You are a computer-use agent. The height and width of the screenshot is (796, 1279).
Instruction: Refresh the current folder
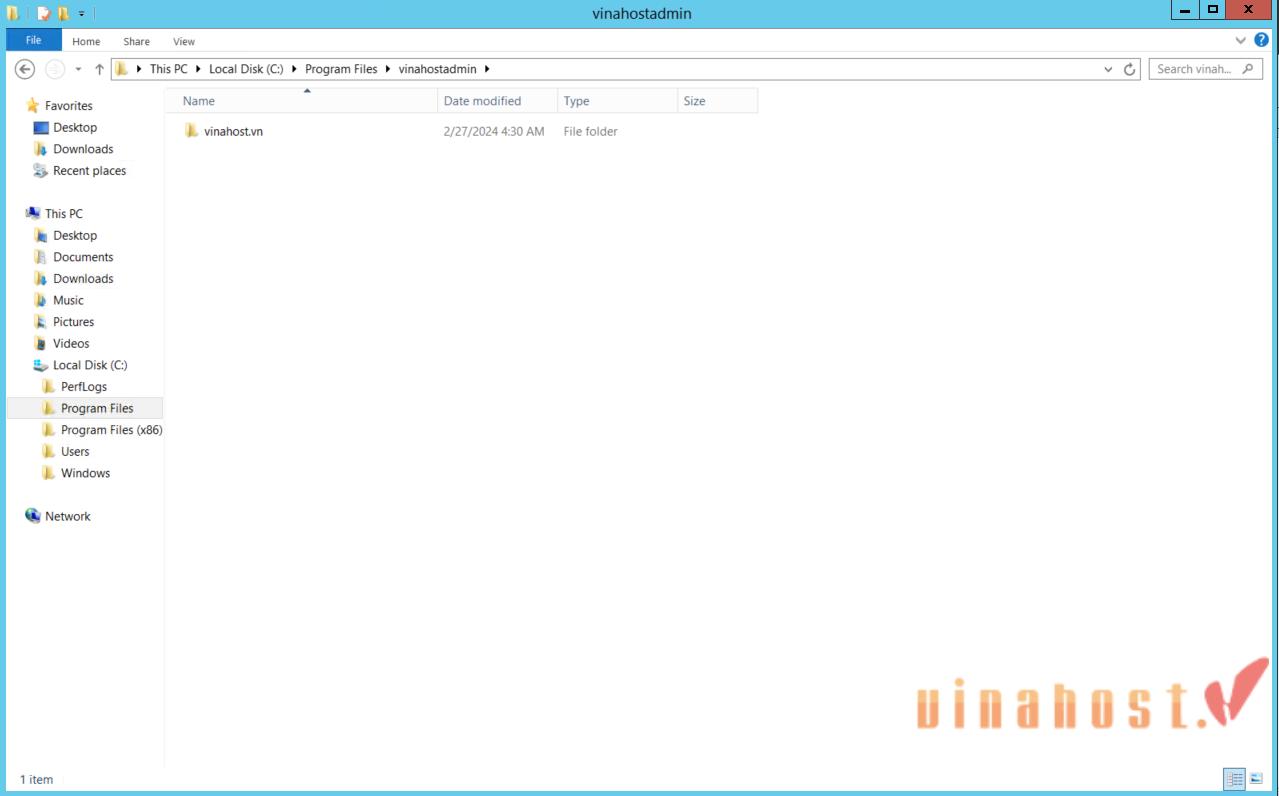click(1130, 69)
